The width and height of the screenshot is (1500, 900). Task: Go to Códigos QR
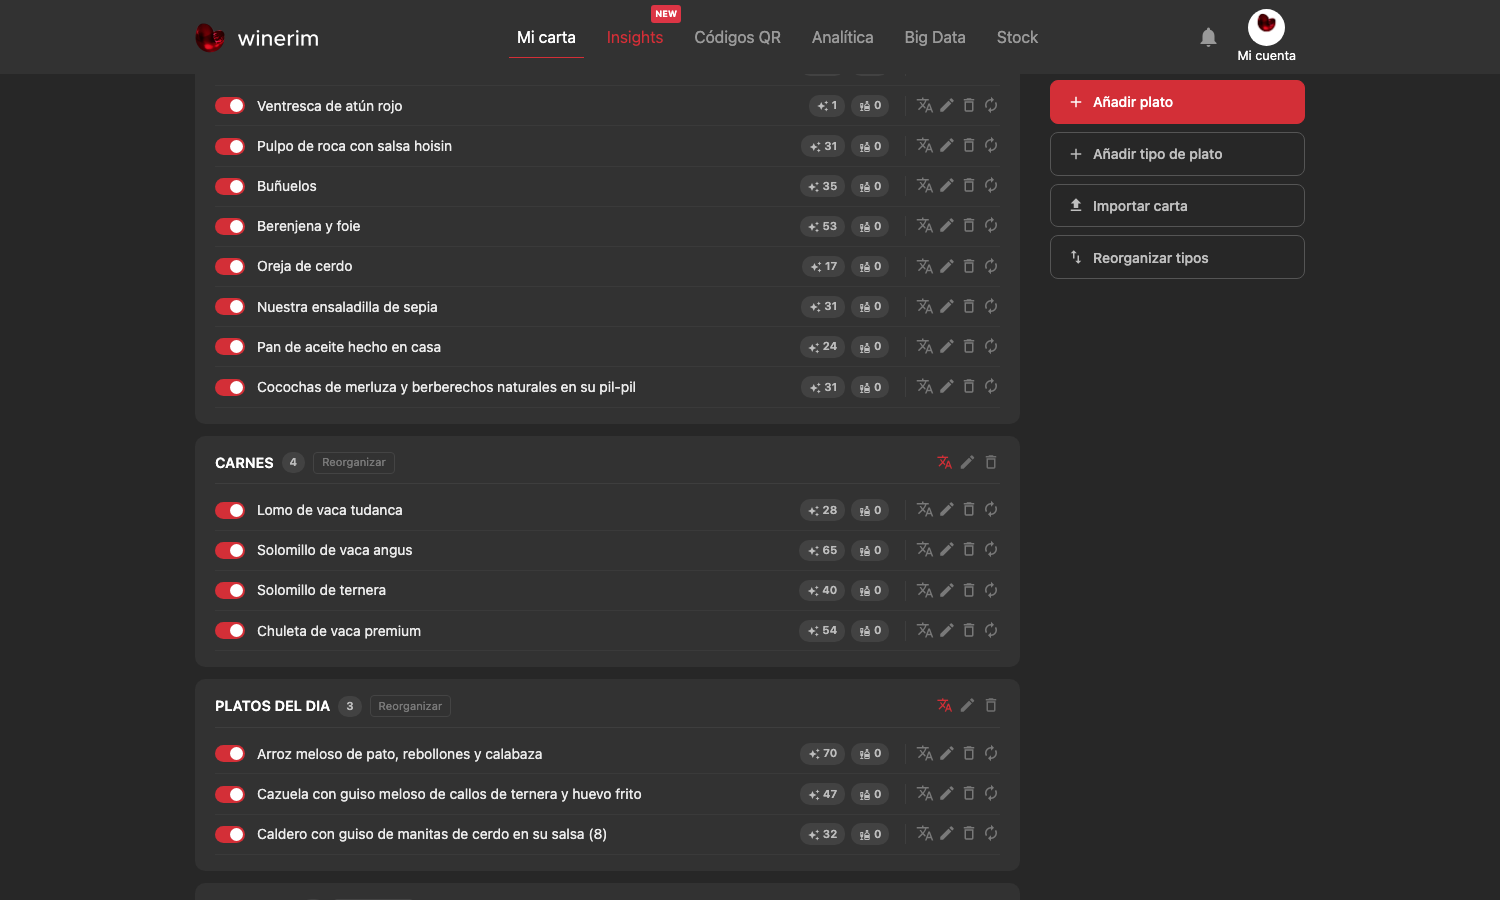(738, 38)
